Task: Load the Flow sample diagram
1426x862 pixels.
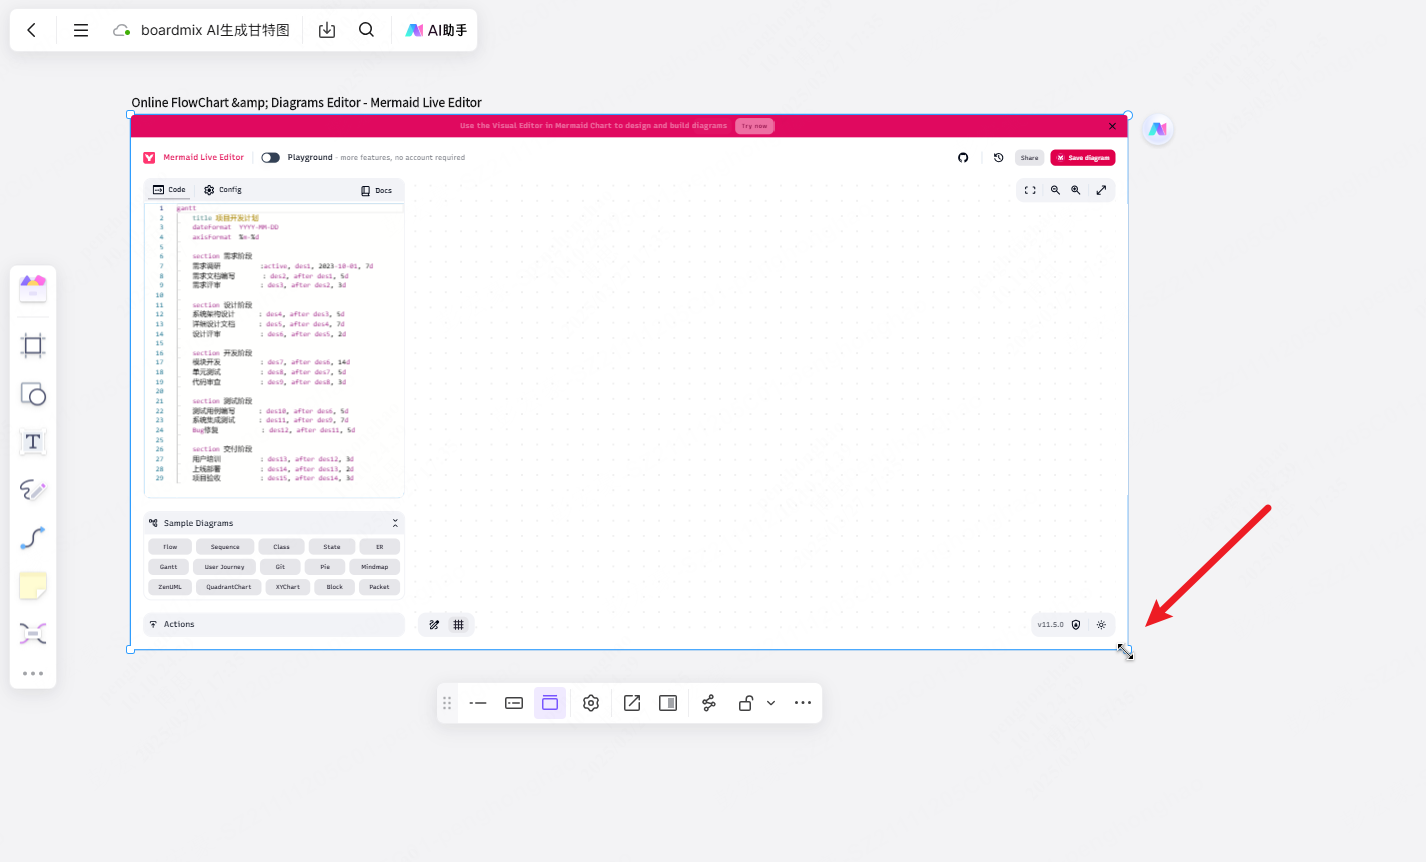Action: (170, 547)
